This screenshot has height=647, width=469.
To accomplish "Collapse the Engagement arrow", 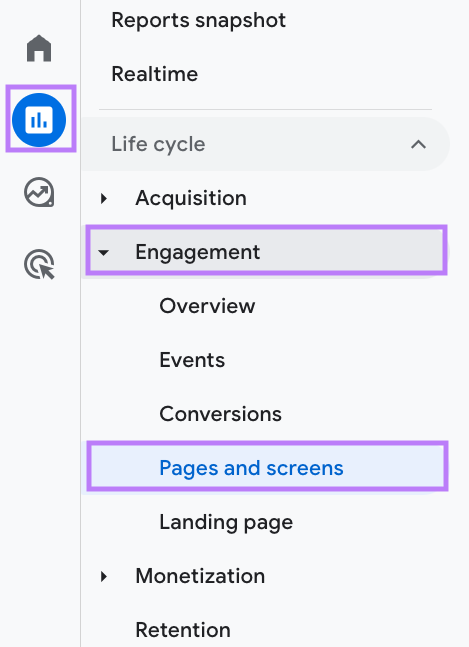I will tap(104, 252).
